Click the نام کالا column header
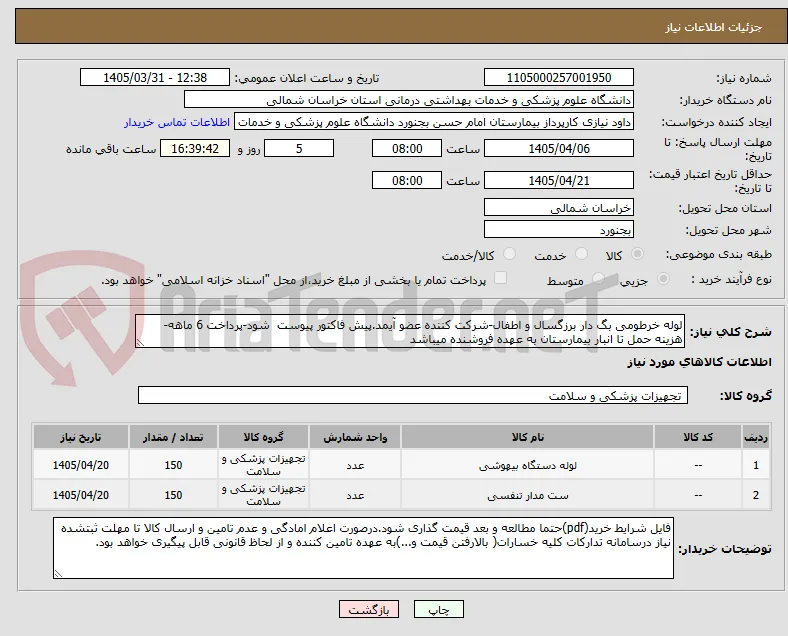Viewport: 788px width, 636px height. point(527,437)
